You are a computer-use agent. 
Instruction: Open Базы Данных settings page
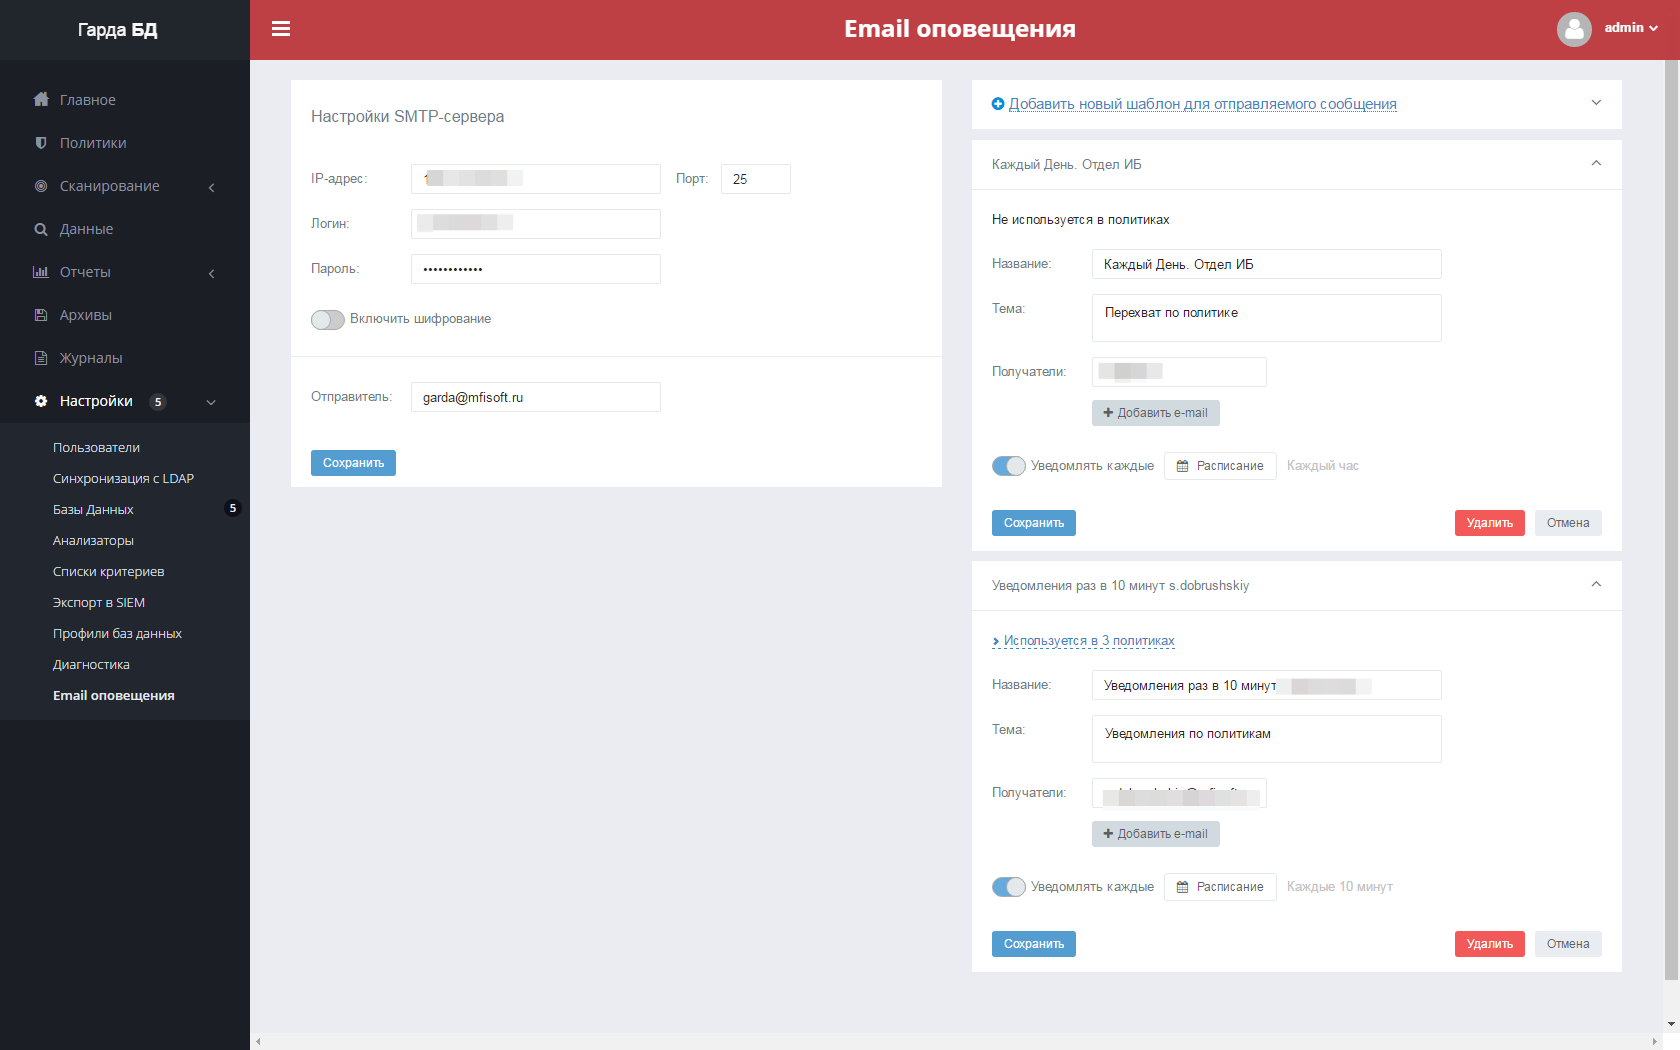coord(93,509)
